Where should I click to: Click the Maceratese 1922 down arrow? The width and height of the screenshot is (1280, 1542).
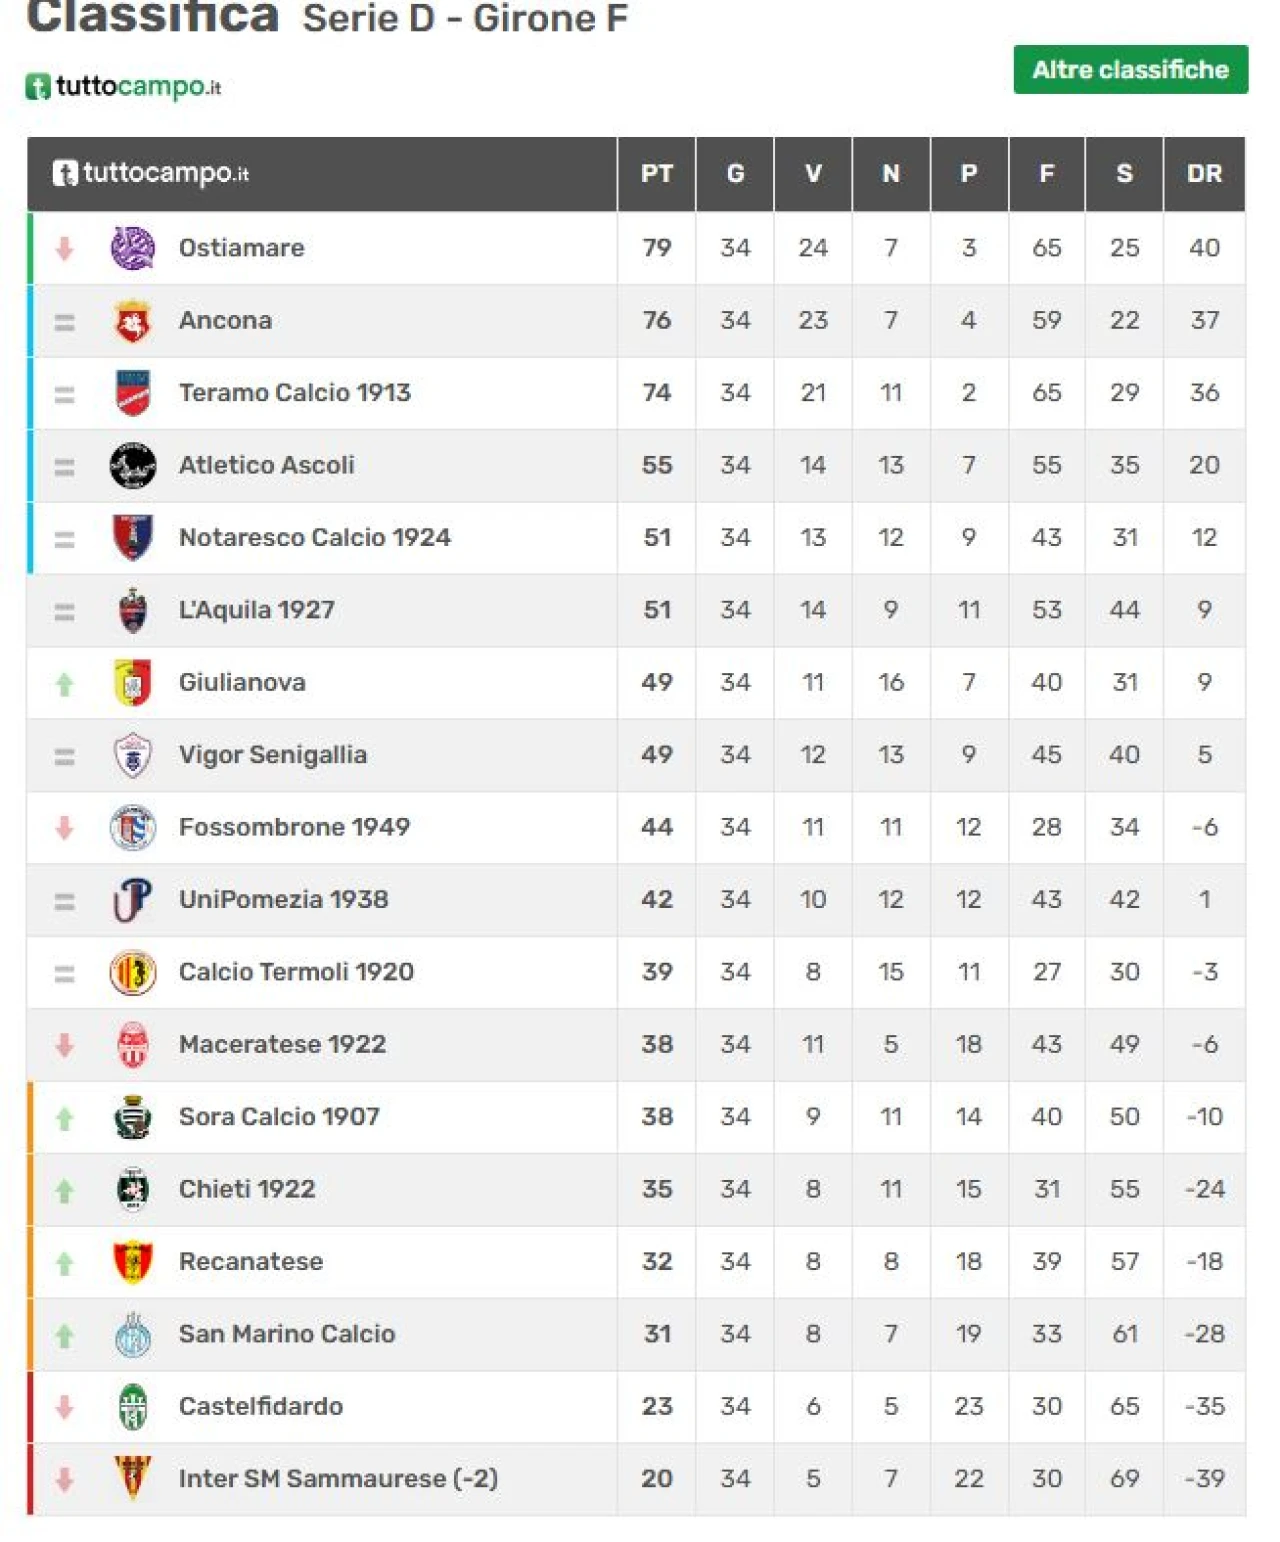pos(65,1045)
